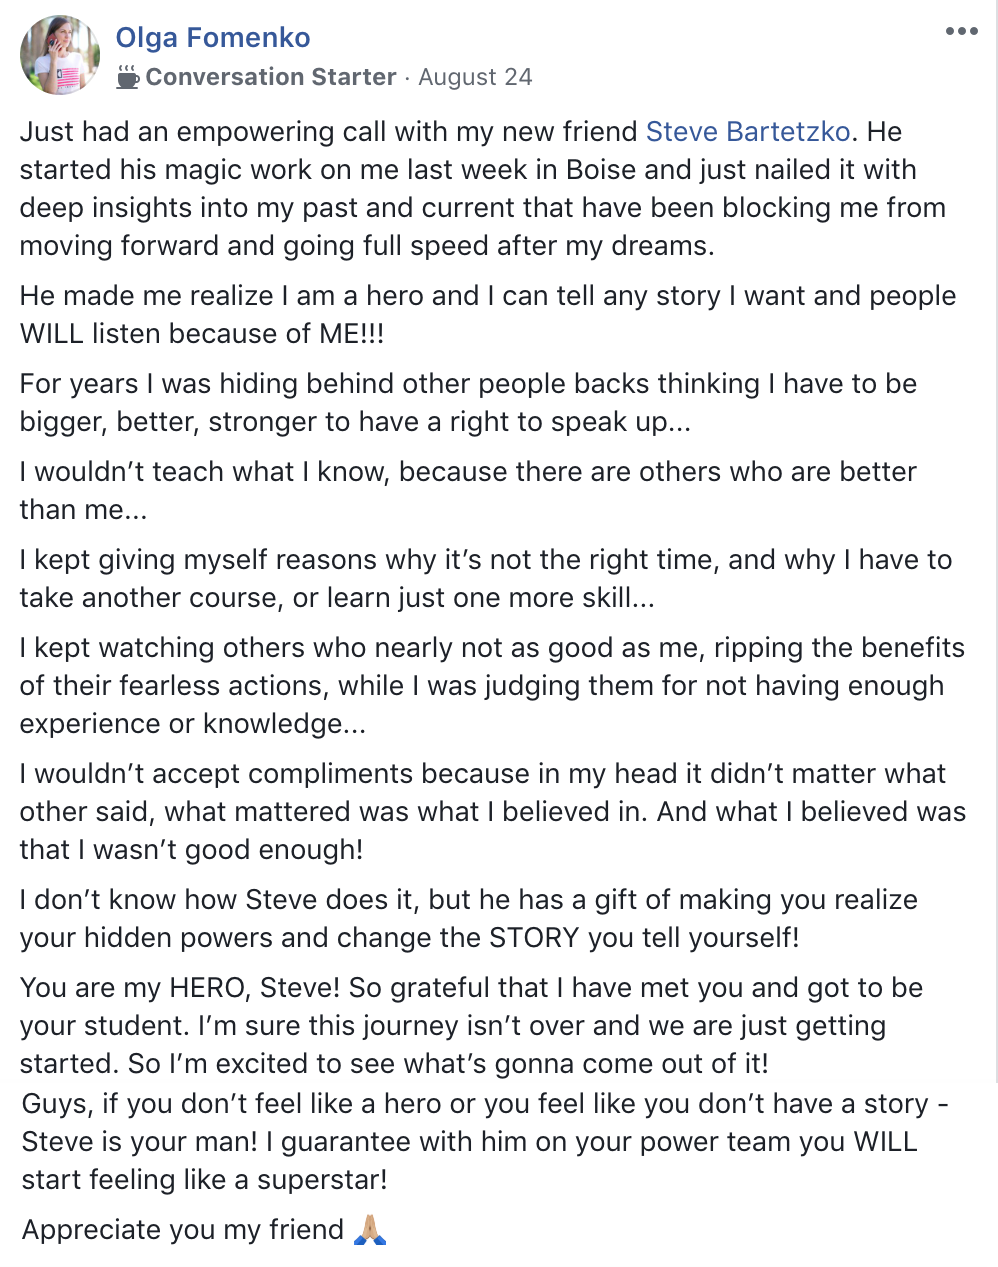
Task: Click the line "start feeling like a superstar!"
Action: tap(204, 1180)
